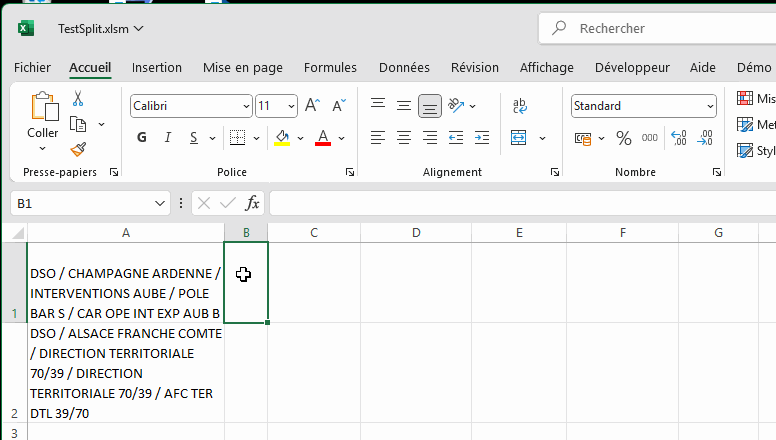Screen dimensions: 776x440
Task: Click the Increase Decimal icon
Action: [679, 138]
